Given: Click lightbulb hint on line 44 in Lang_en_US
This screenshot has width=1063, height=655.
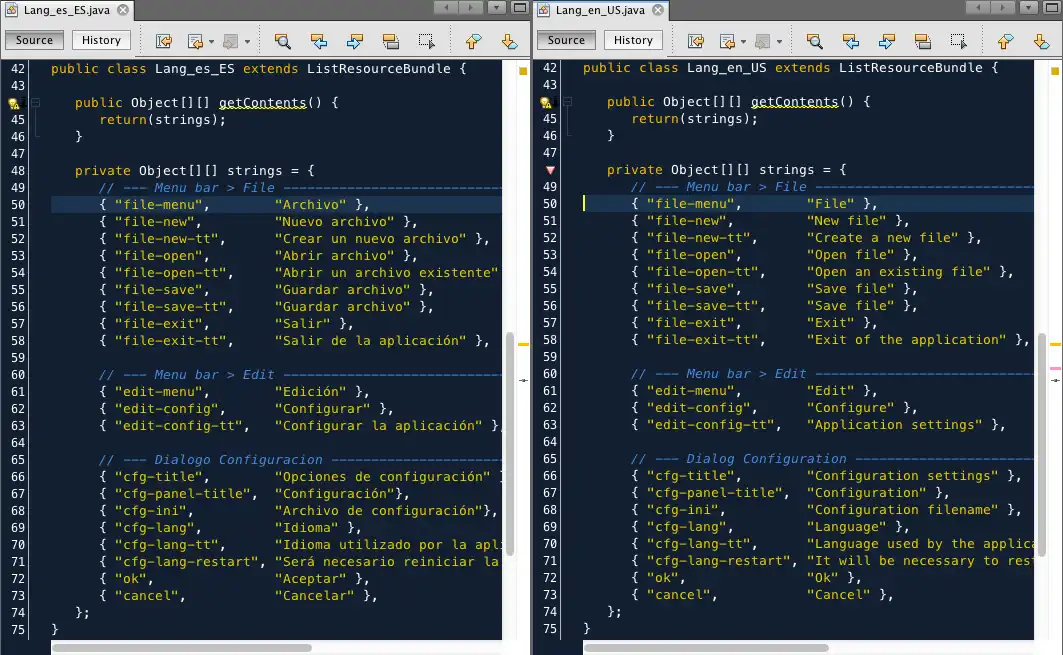Looking at the screenshot, I should (x=546, y=102).
